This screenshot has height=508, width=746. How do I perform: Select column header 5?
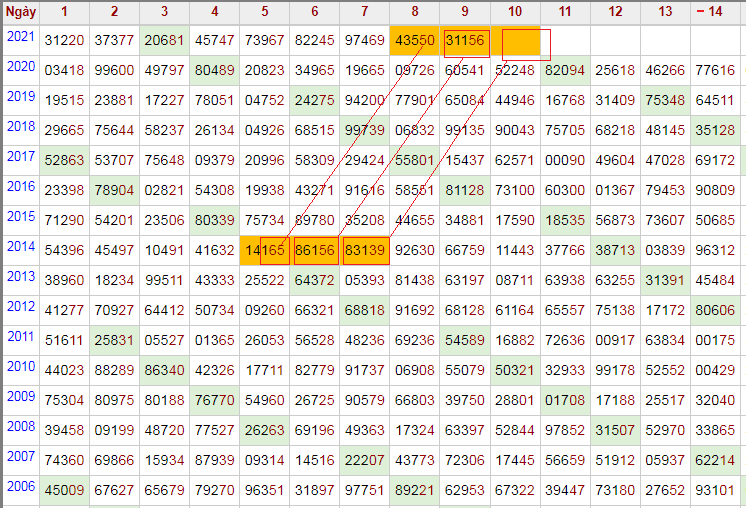[265, 11]
